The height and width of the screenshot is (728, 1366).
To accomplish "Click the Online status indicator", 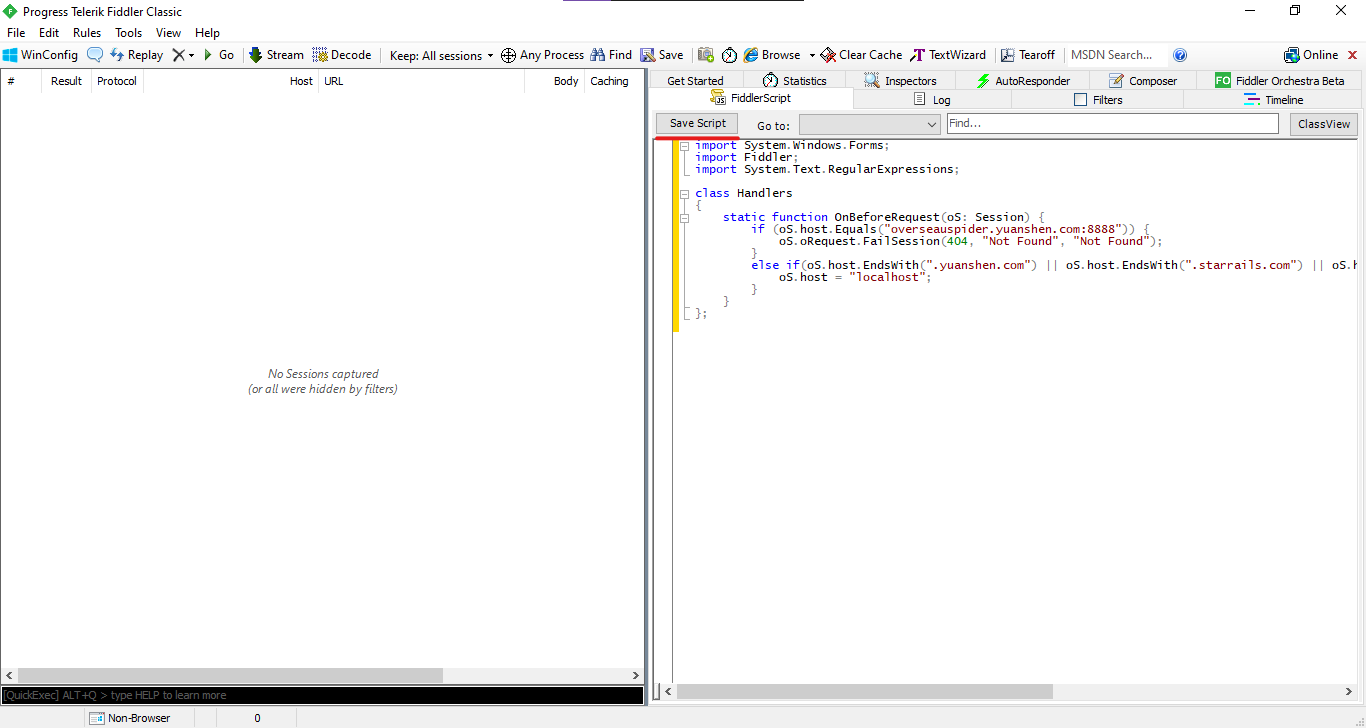I will coord(1311,55).
